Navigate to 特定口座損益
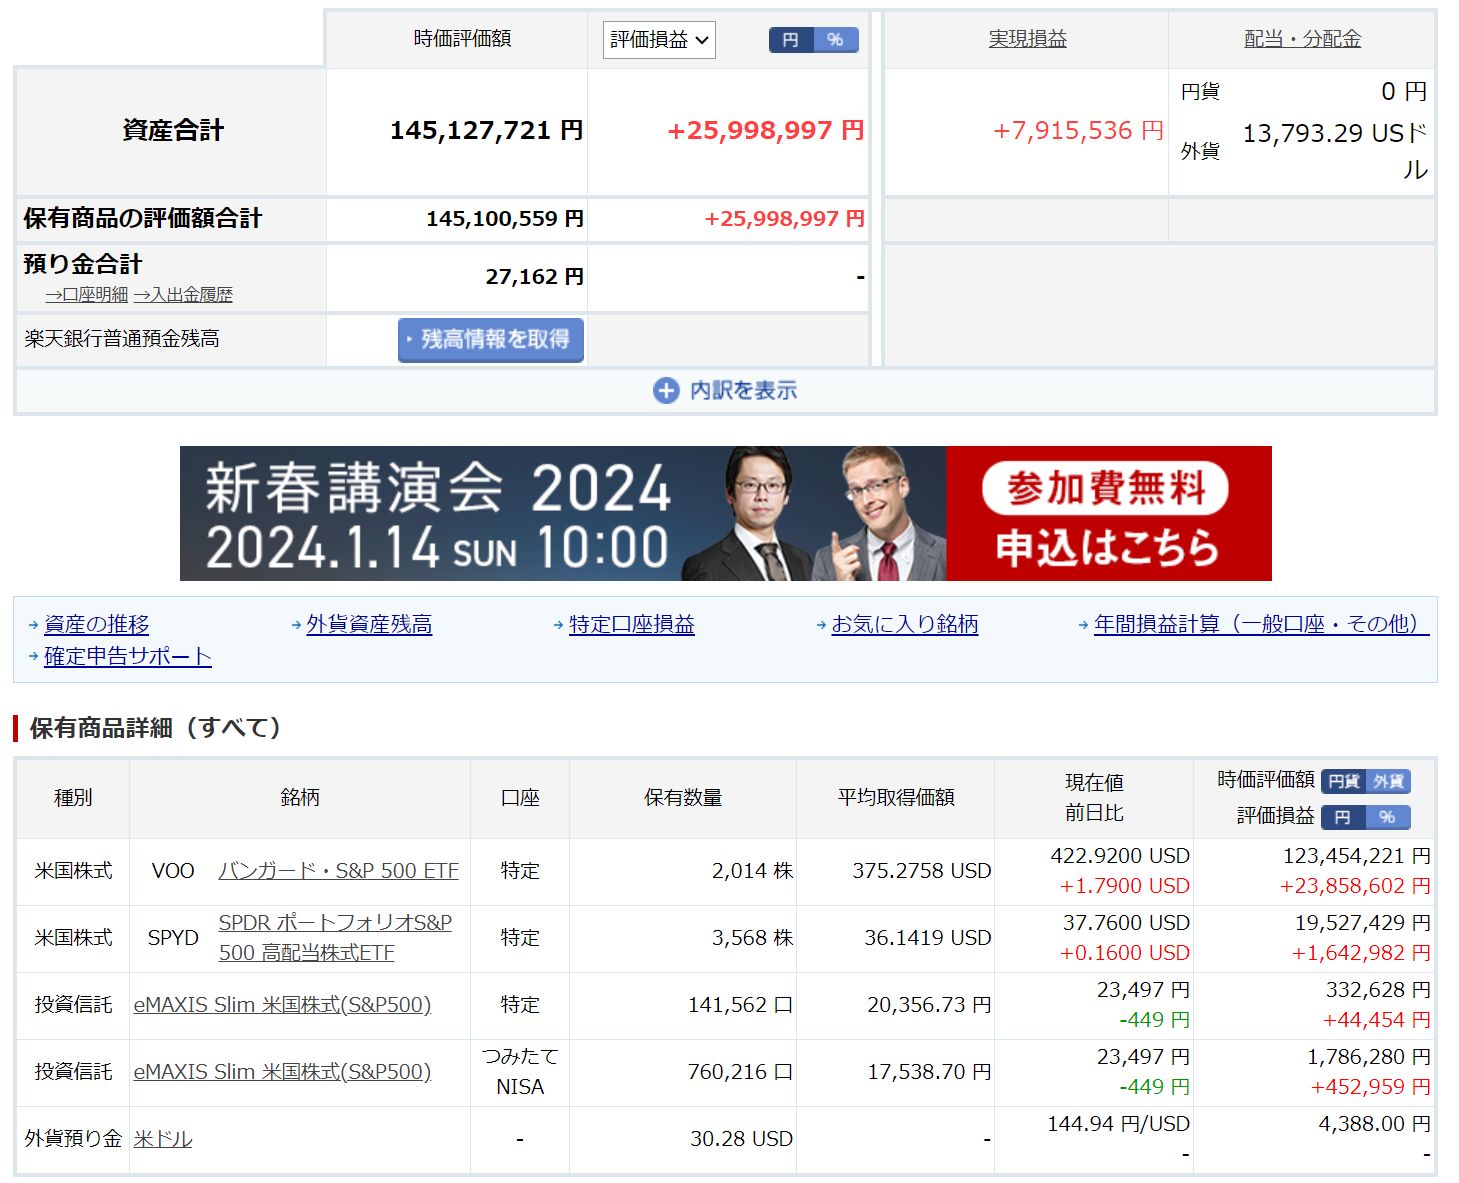 click(x=631, y=624)
